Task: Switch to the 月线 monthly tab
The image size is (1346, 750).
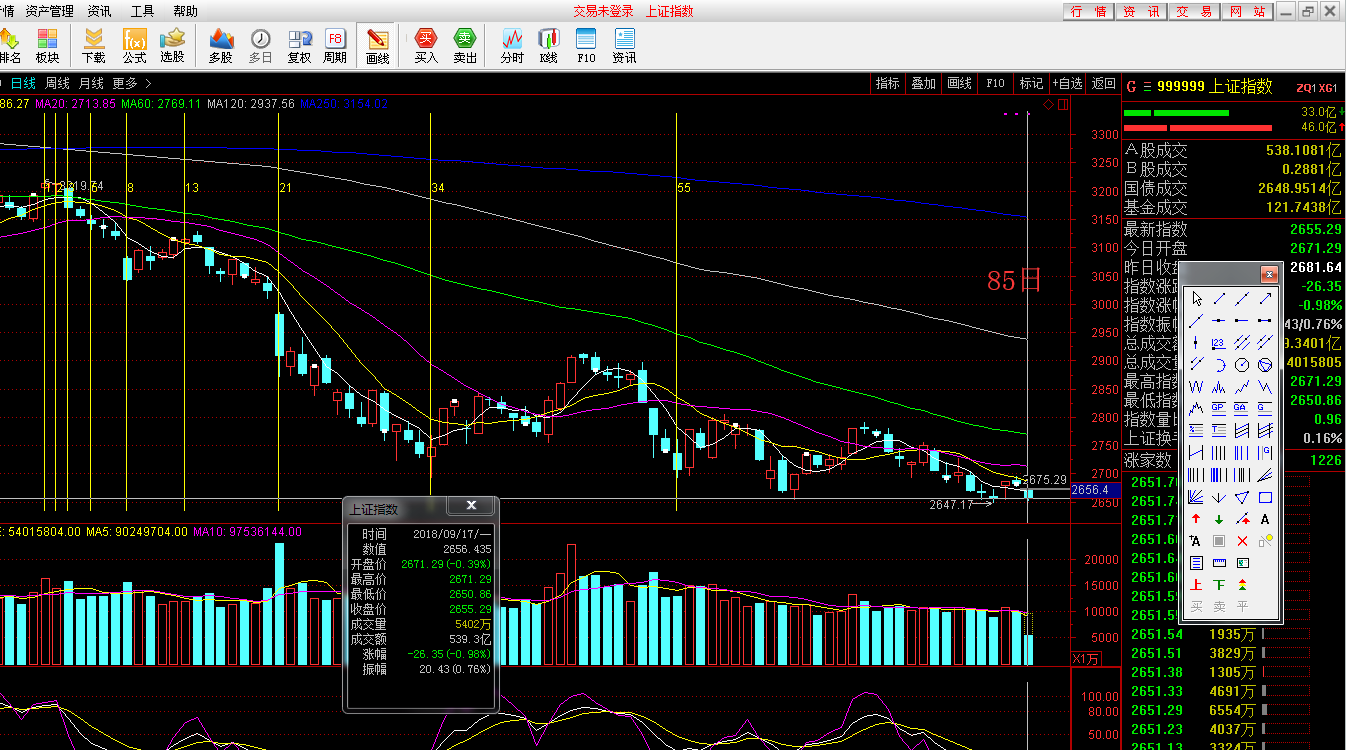Action: pyautogui.click(x=91, y=84)
